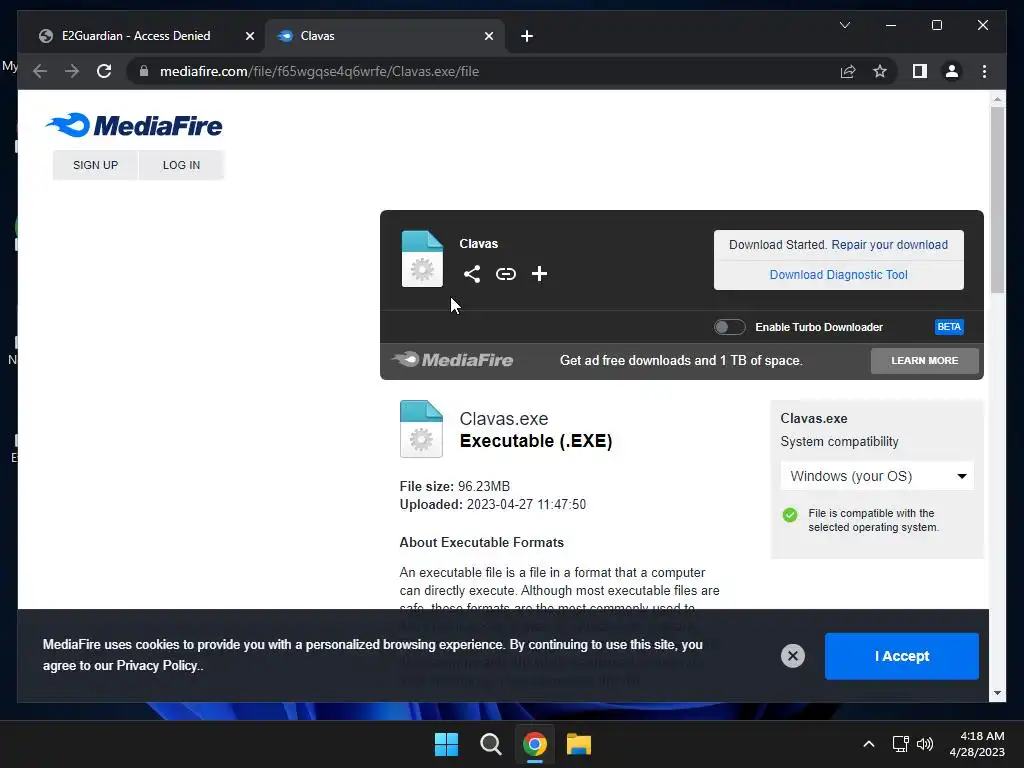Click the "File size: 96.23MB" text
This screenshot has width=1024, height=768.
click(455, 487)
